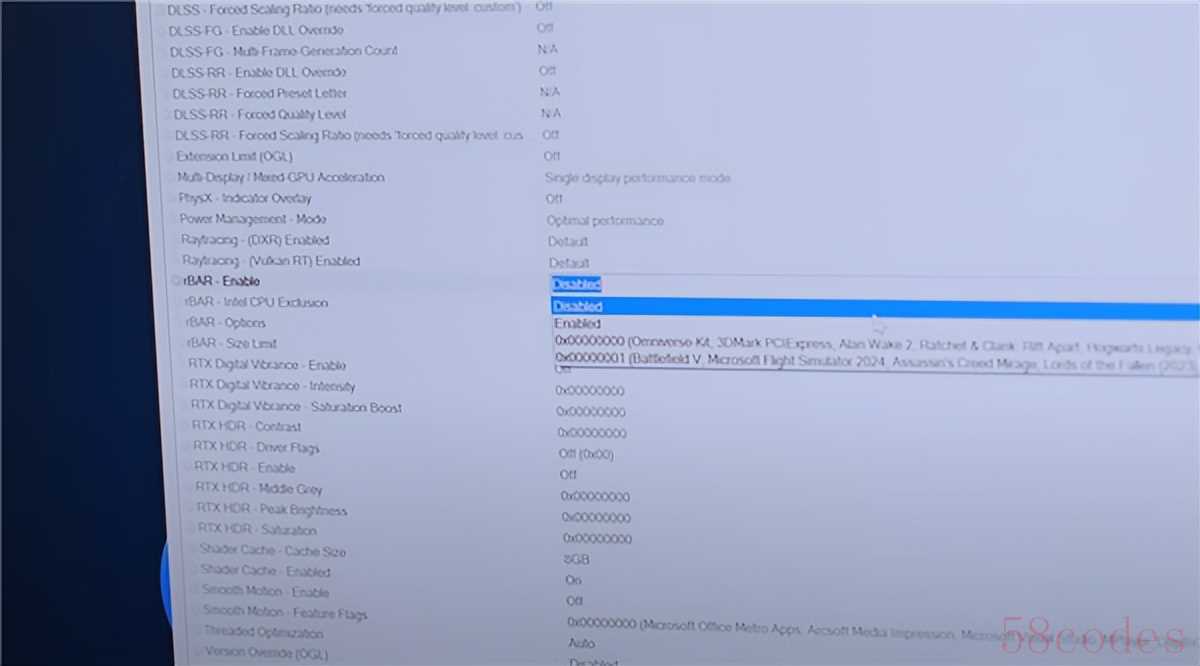The height and width of the screenshot is (666, 1200).
Task: Select Raytracing - (Vulkan RT) Enabled row
Action: pyautogui.click(x=271, y=261)
